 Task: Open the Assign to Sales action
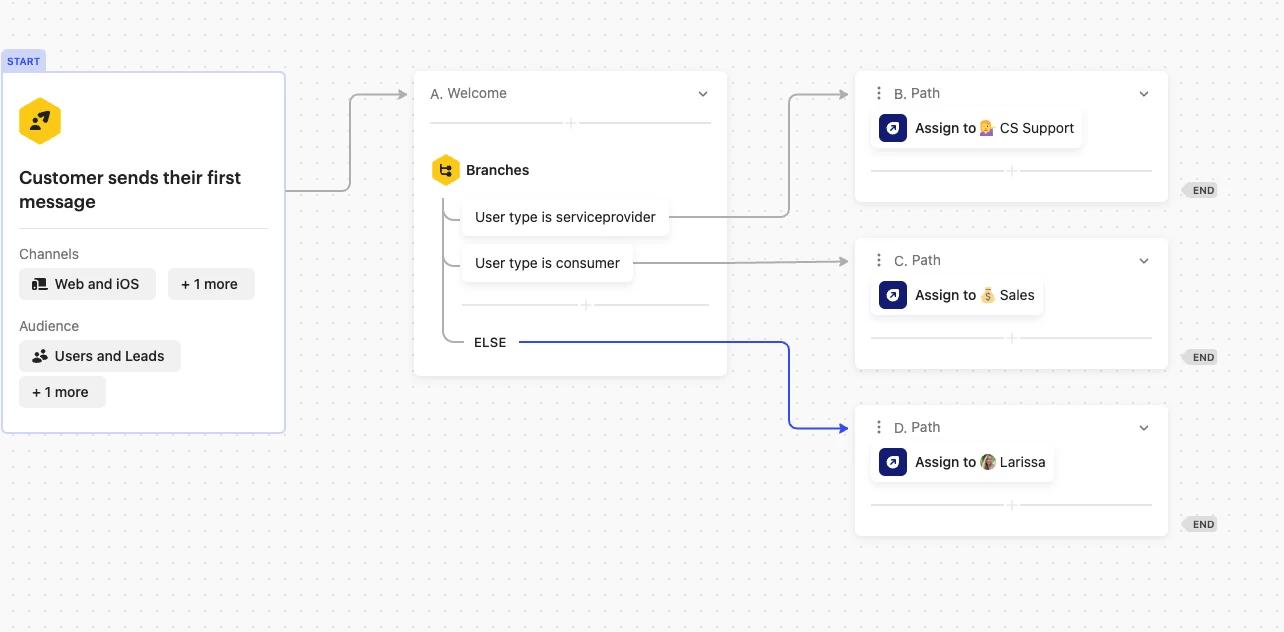957,295
